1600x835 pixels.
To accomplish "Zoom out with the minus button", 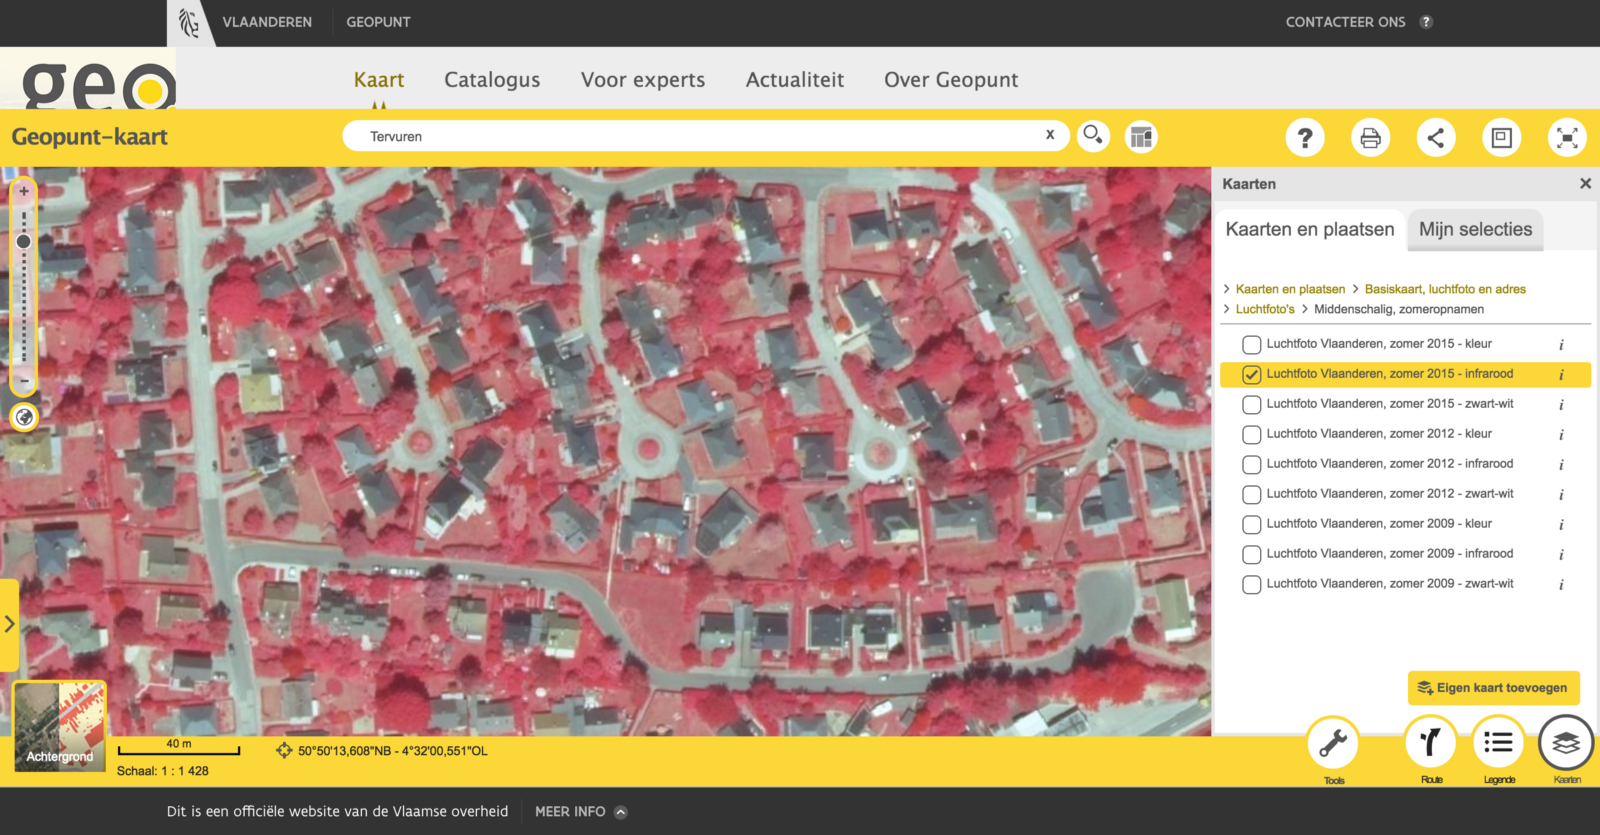I will [24, 381].
